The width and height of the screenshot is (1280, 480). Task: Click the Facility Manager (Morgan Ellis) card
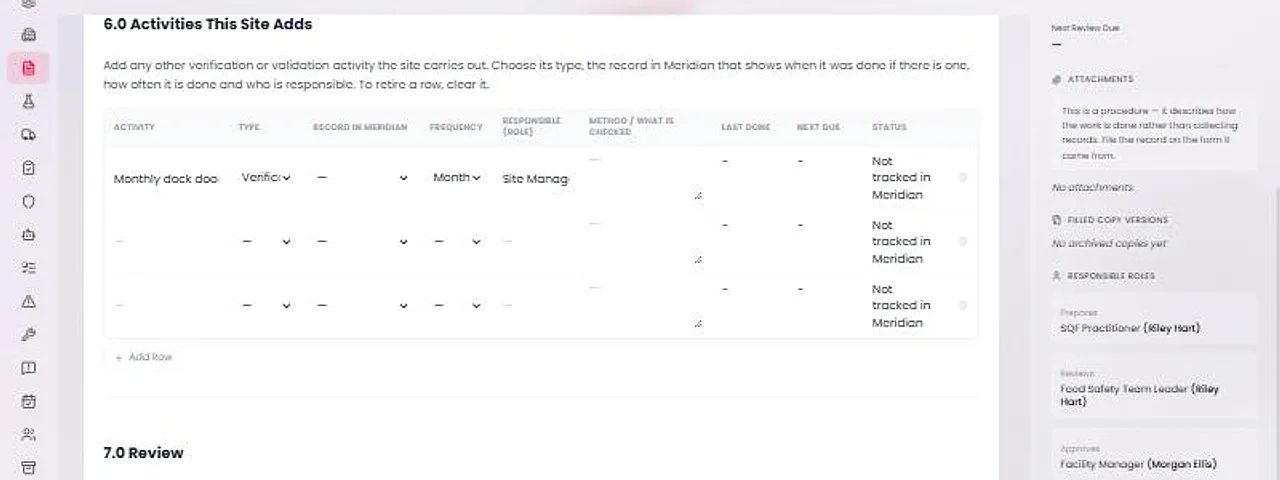click(x=1154, y=457)
